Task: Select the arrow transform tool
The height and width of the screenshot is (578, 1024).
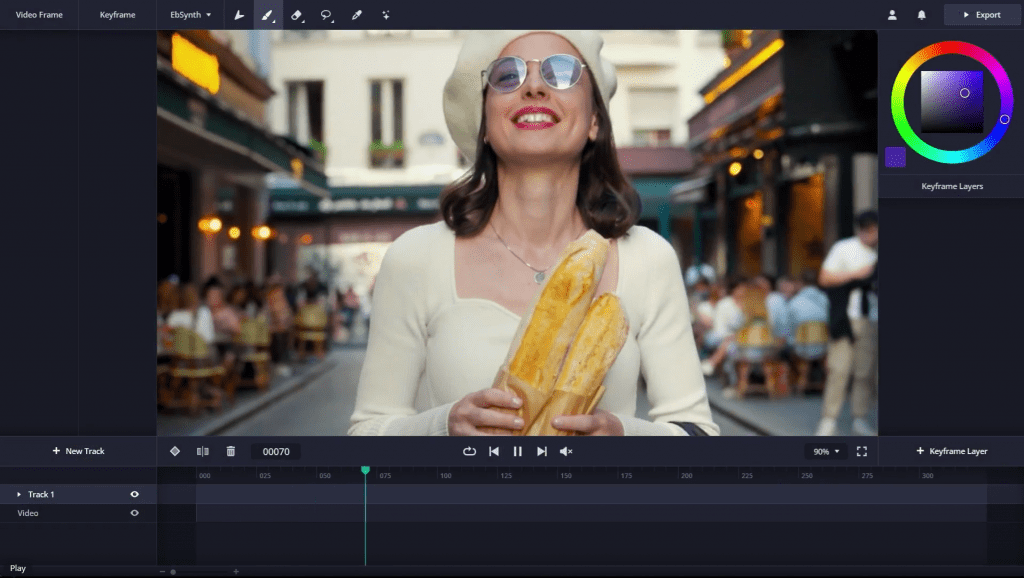Action: 239,14
